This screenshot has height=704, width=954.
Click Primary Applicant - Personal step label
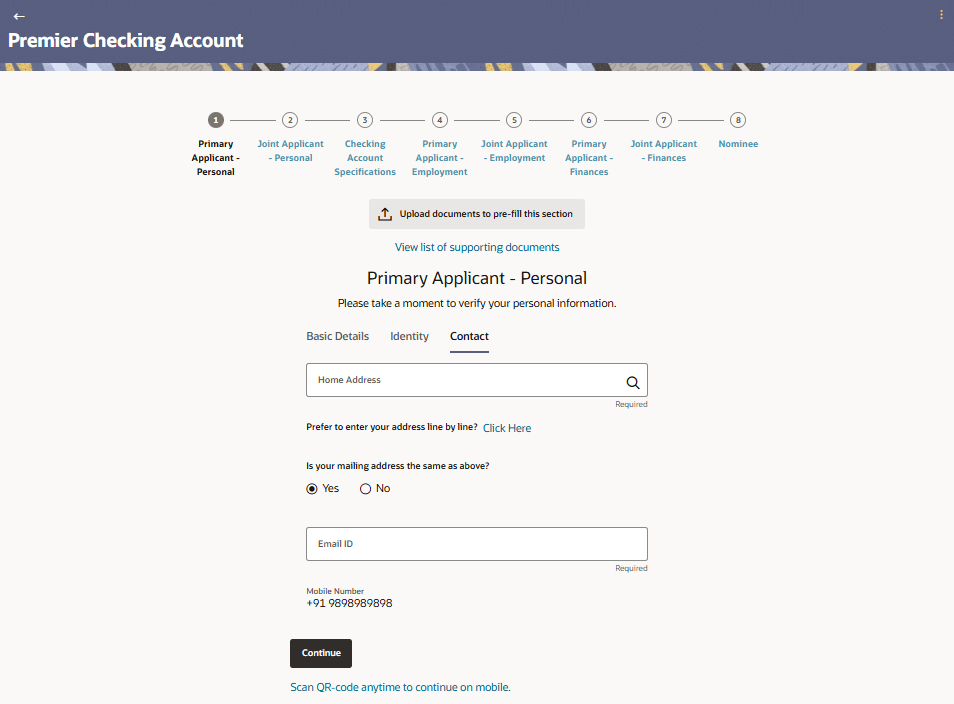(215, 158)
